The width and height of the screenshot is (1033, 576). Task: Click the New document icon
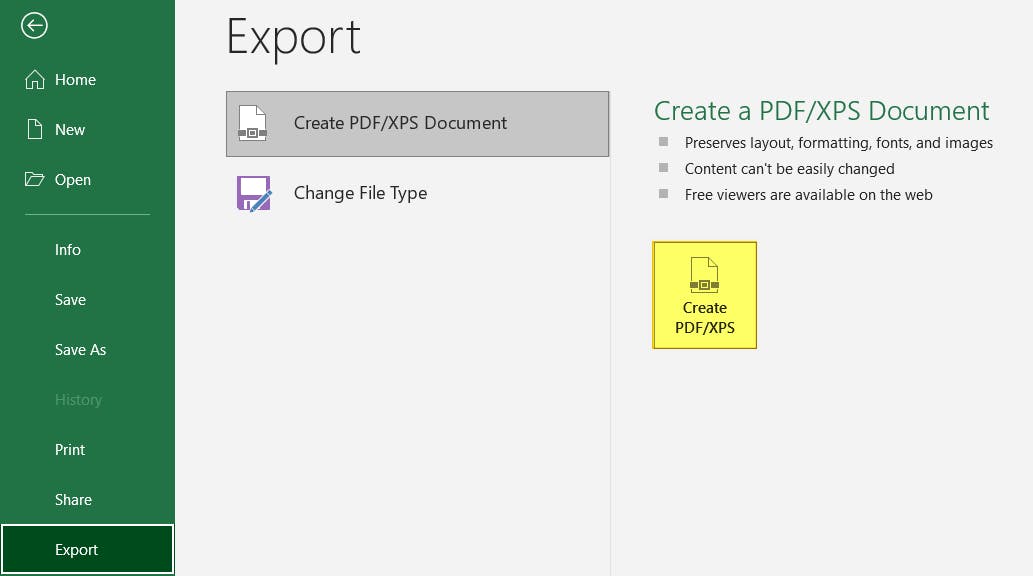click(35, 129)
